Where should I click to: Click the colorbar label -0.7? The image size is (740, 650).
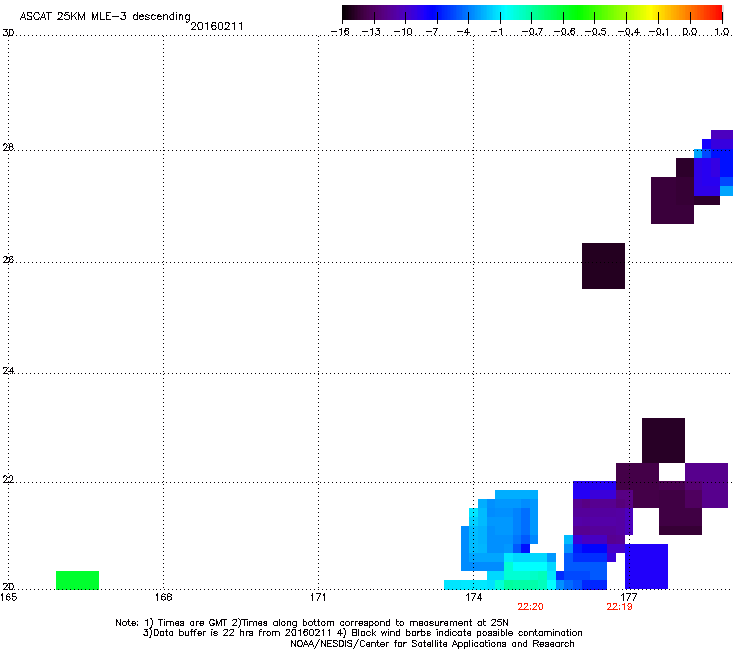click(x=532, y=32)
